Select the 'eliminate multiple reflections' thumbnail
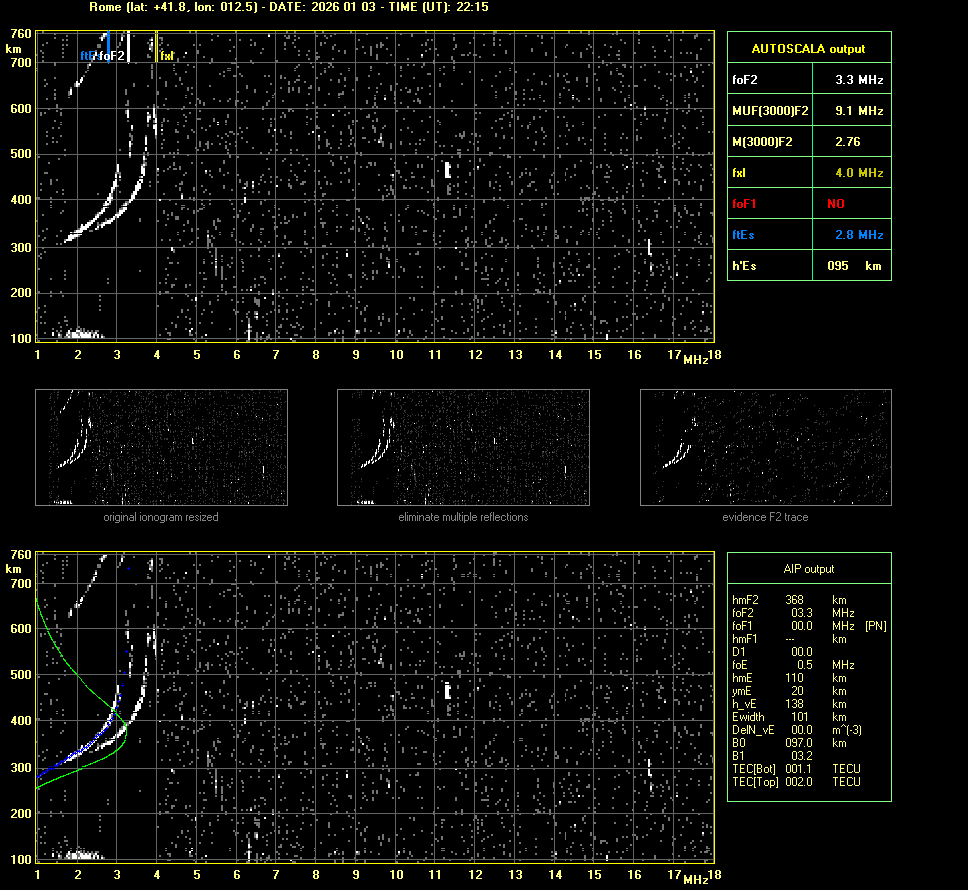Image resolution: width=968 pixels, height=890 pixels. pos(463,447)
